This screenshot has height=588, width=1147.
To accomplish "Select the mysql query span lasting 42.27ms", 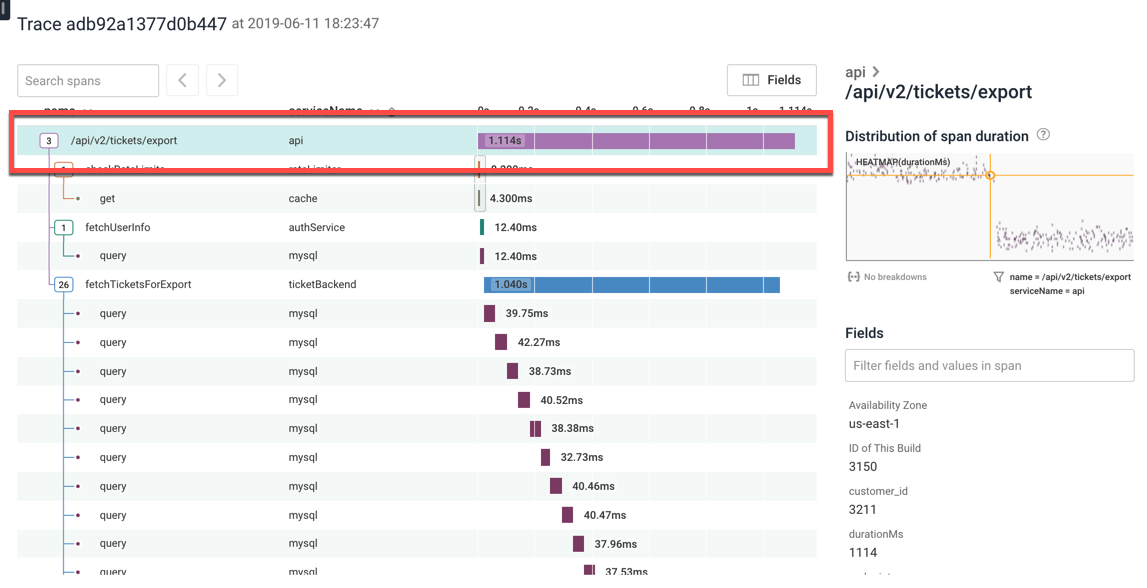I will (x=417, y=342).
